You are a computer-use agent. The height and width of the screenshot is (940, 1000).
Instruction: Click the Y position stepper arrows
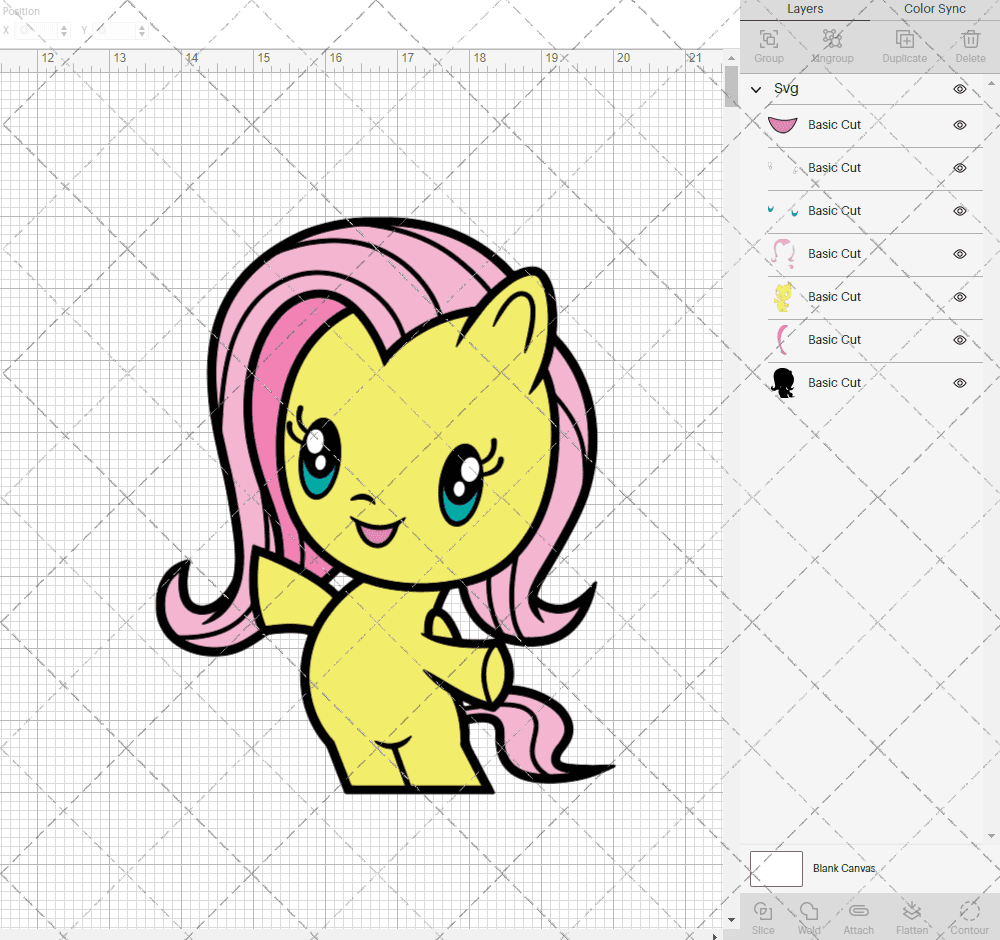coord(142,30)
